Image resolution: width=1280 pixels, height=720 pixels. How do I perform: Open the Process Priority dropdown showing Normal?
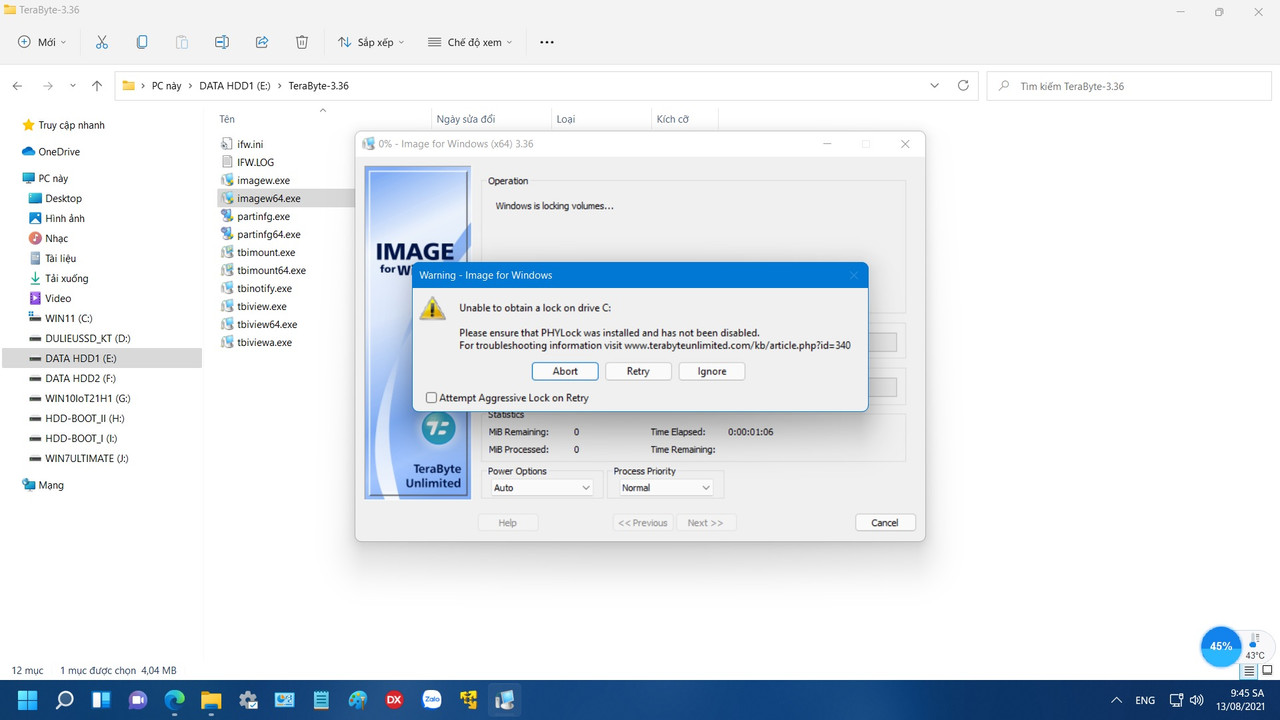665,488
